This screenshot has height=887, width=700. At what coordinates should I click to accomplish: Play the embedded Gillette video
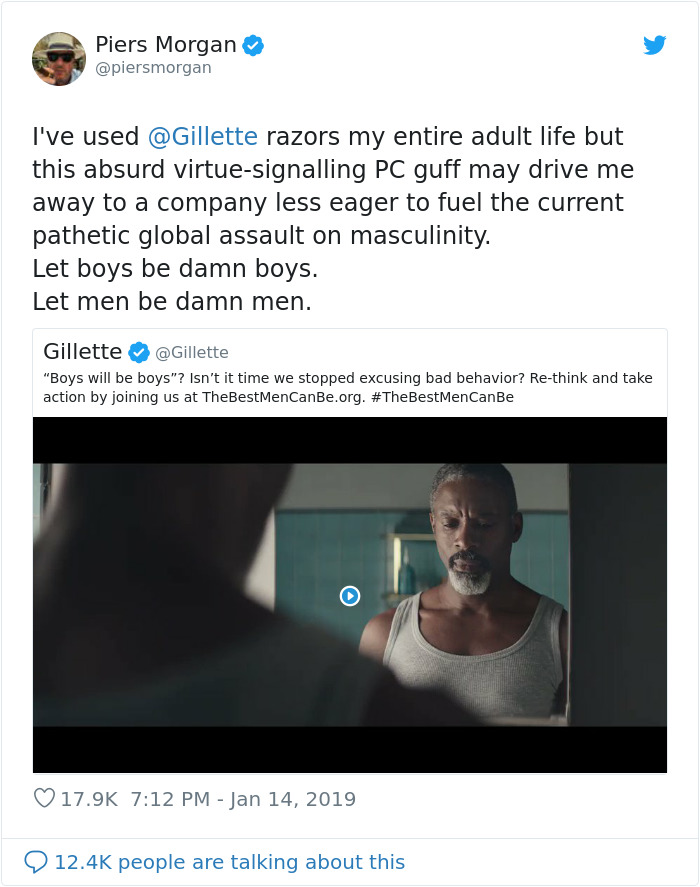click(349, 596)
